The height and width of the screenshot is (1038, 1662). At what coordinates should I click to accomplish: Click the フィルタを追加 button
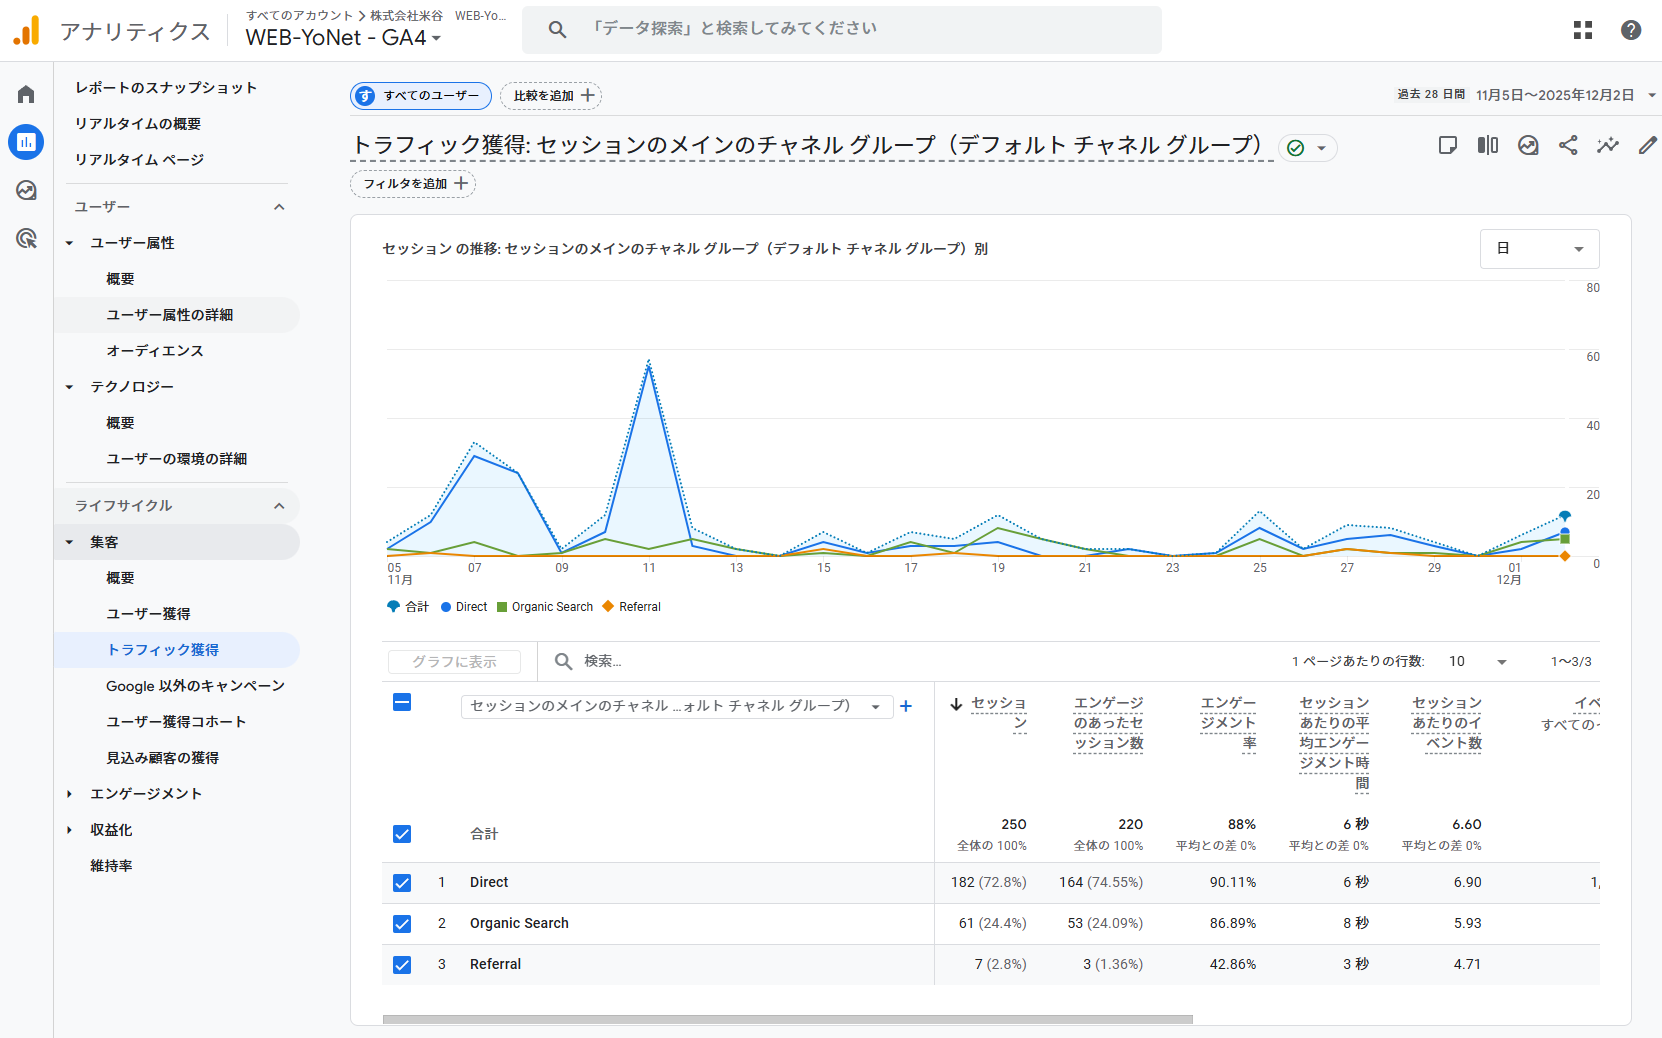pyautogui.click(x=413, y=184)
